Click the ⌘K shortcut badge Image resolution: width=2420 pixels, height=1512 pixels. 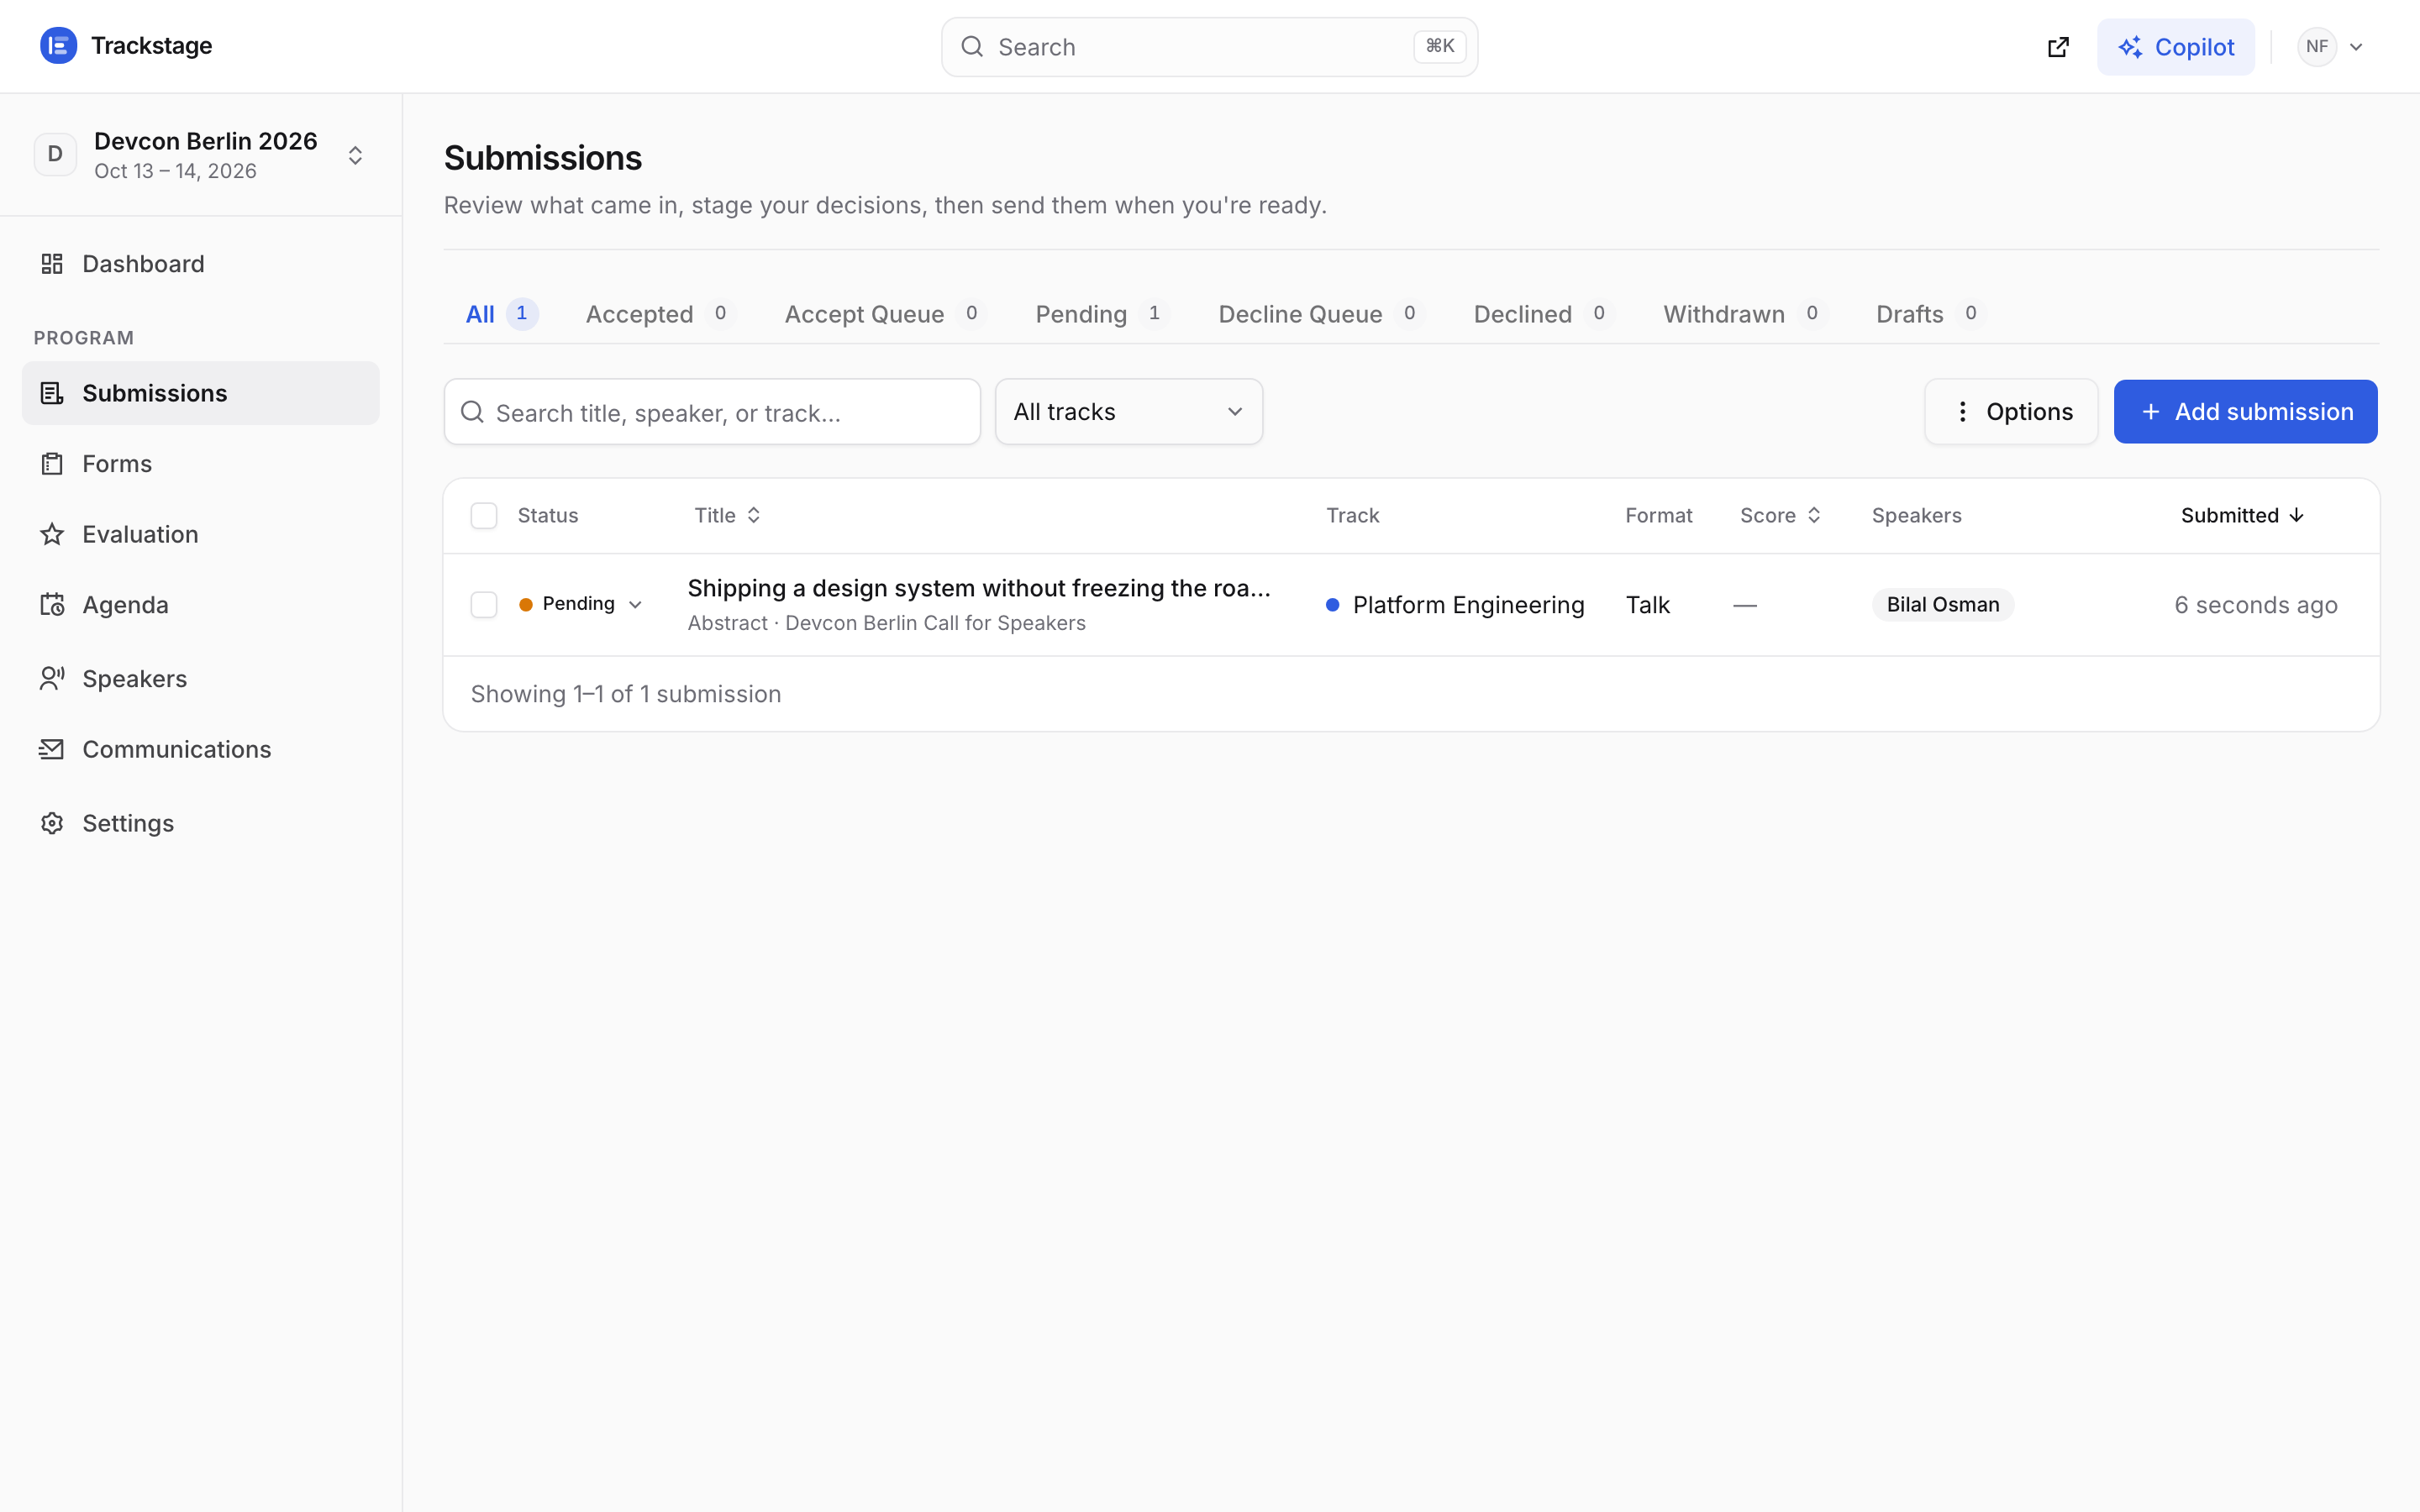point(1439,46)
